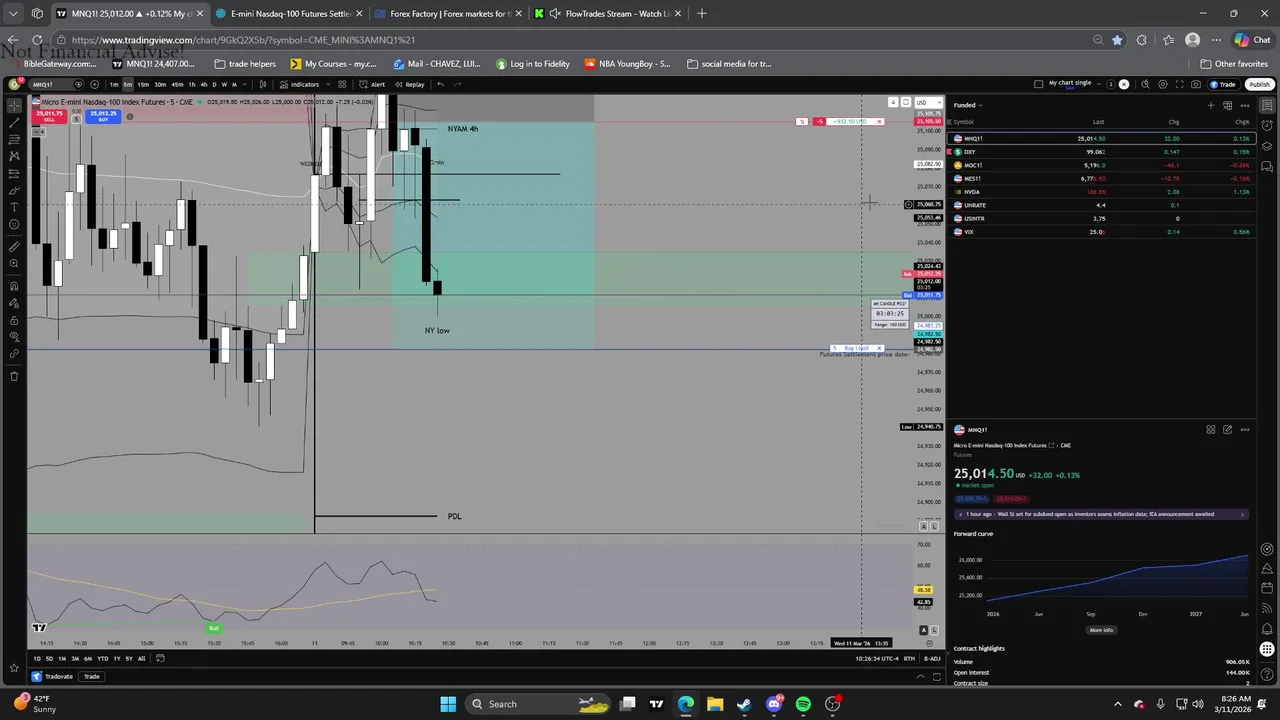
Task: Select the All date range
Action: pyautogui.click(x=142, y=658)
